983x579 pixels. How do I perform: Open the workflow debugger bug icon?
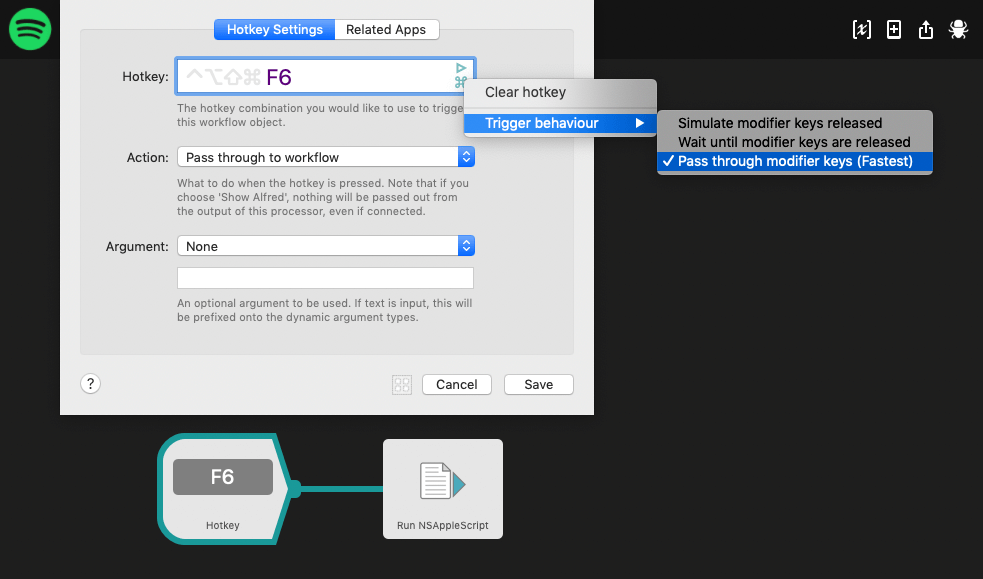pyautogui.click(x=958, y=29)
